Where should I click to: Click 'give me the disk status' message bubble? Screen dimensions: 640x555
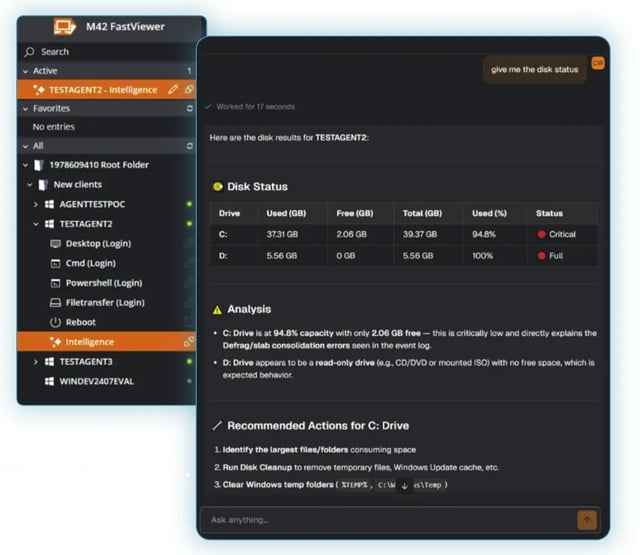pyautogui.click(x=535, y=70)
